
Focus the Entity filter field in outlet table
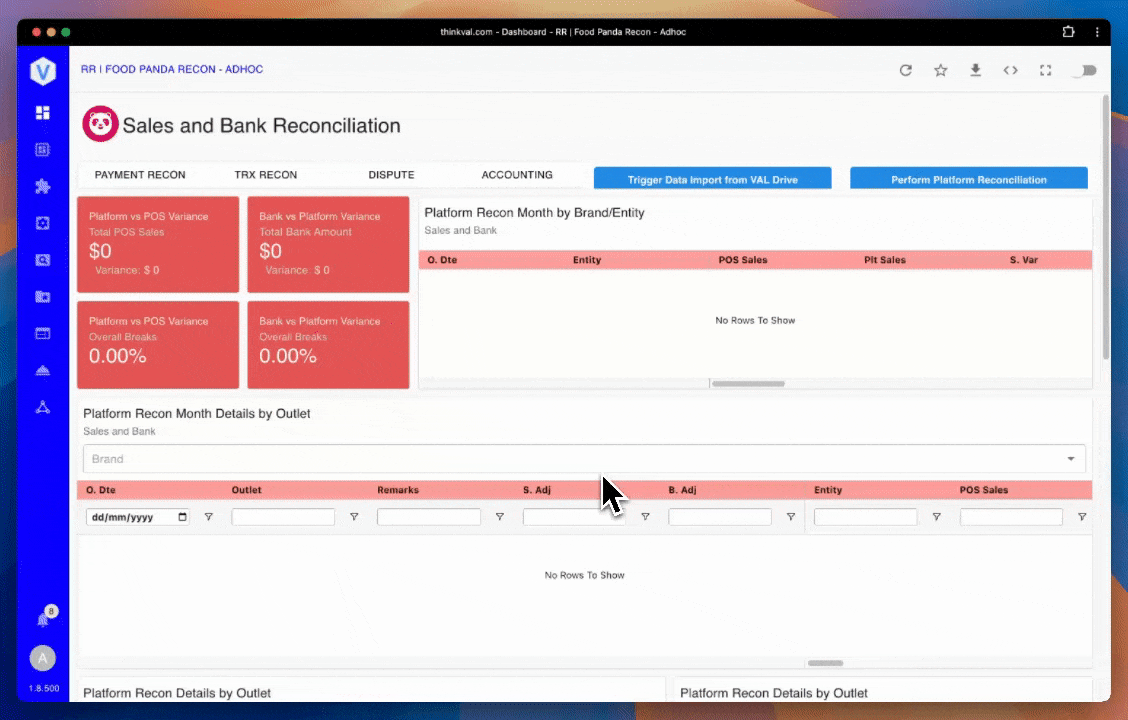click(x=865, y=516)
